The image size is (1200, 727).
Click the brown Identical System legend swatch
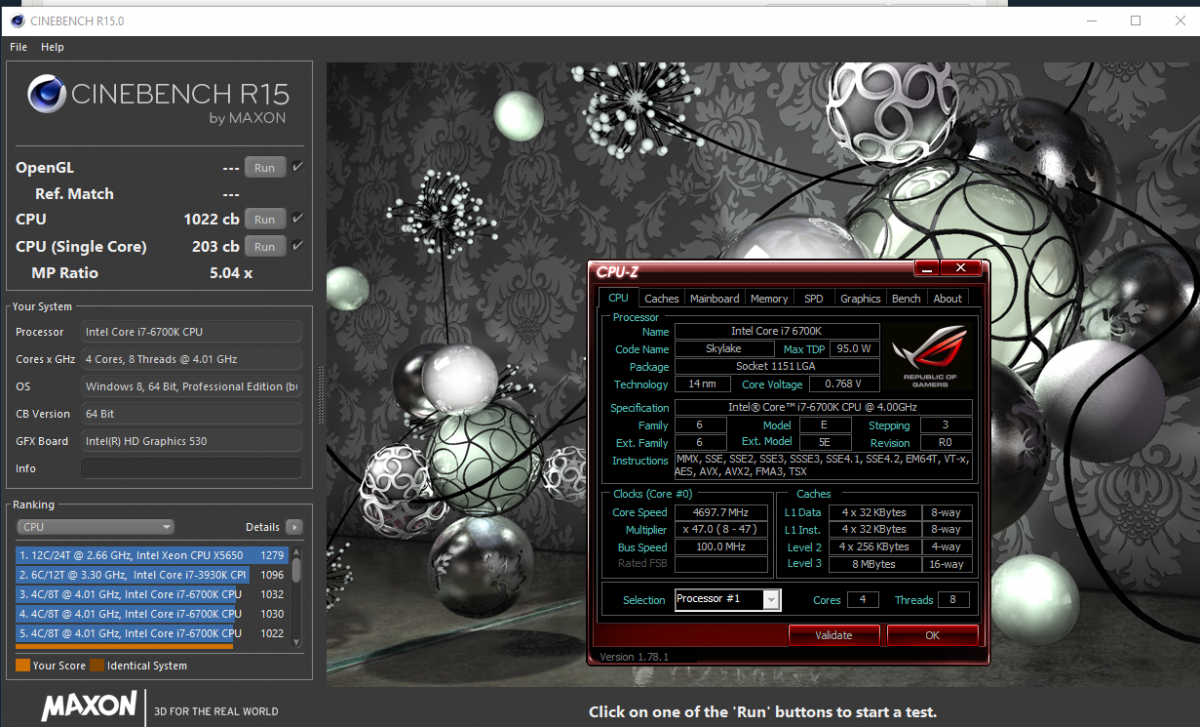point(96,665)
